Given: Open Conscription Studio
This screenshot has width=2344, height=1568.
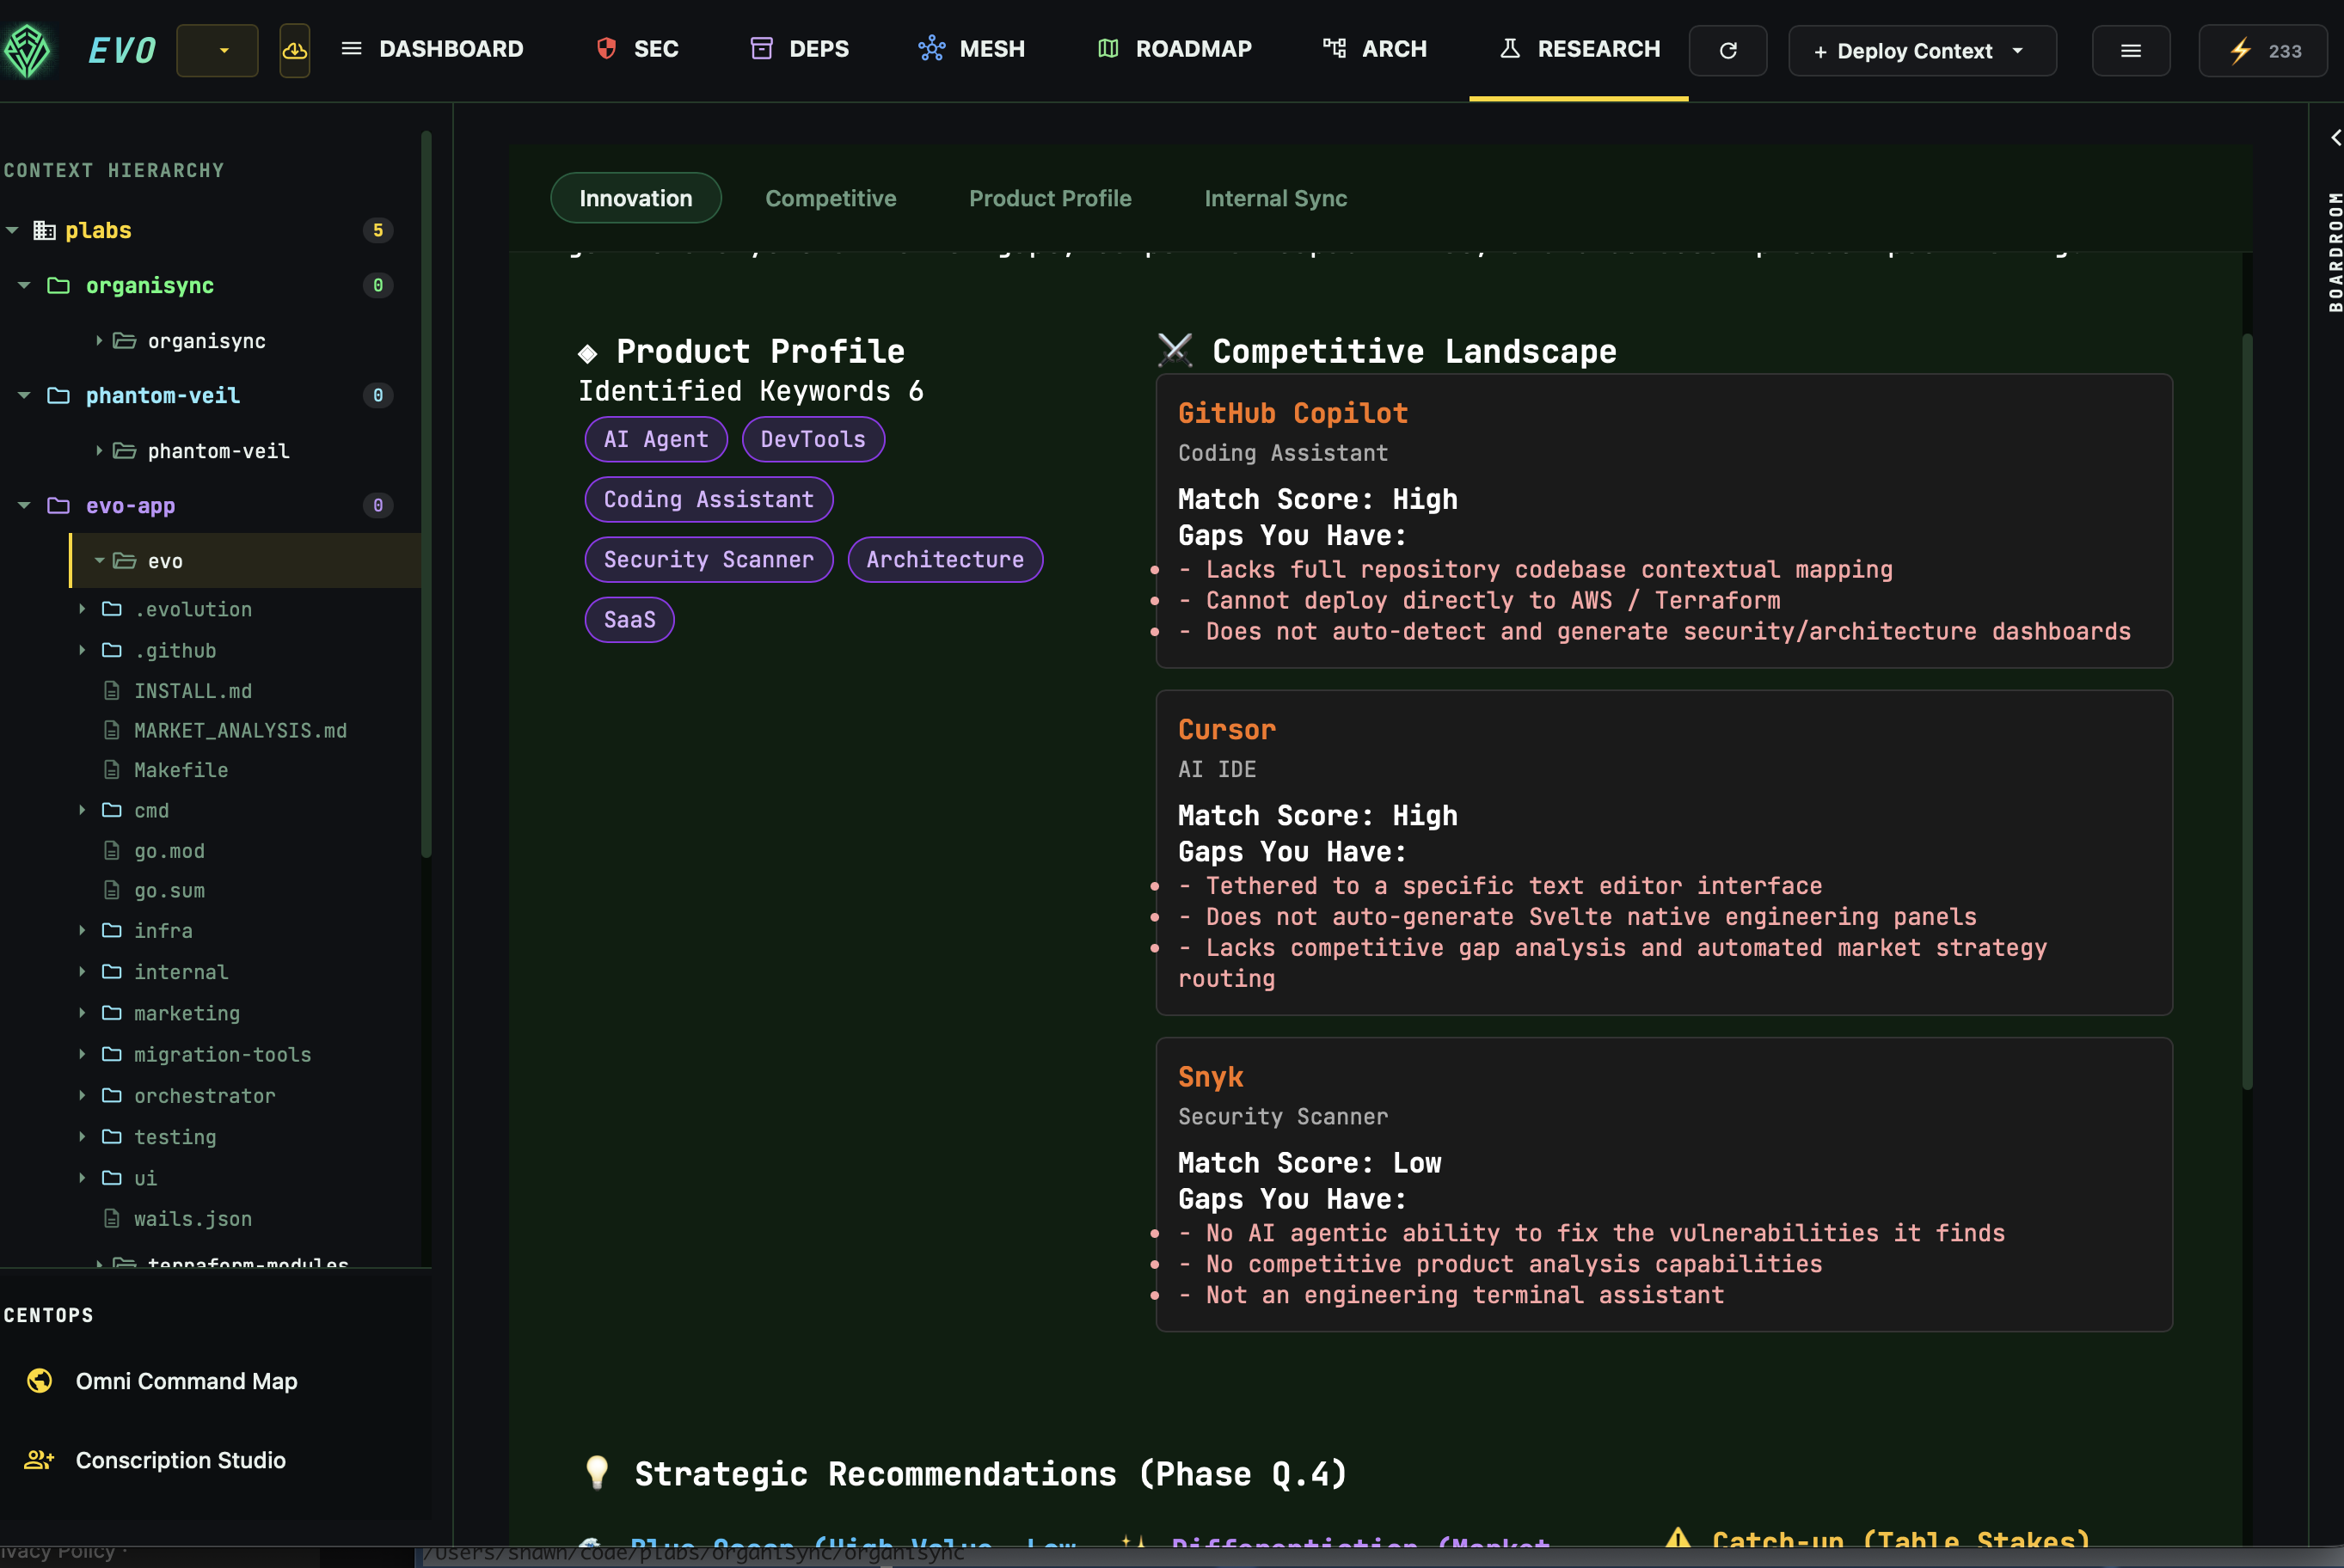Looking at the screenshot, I should 180,1460.
